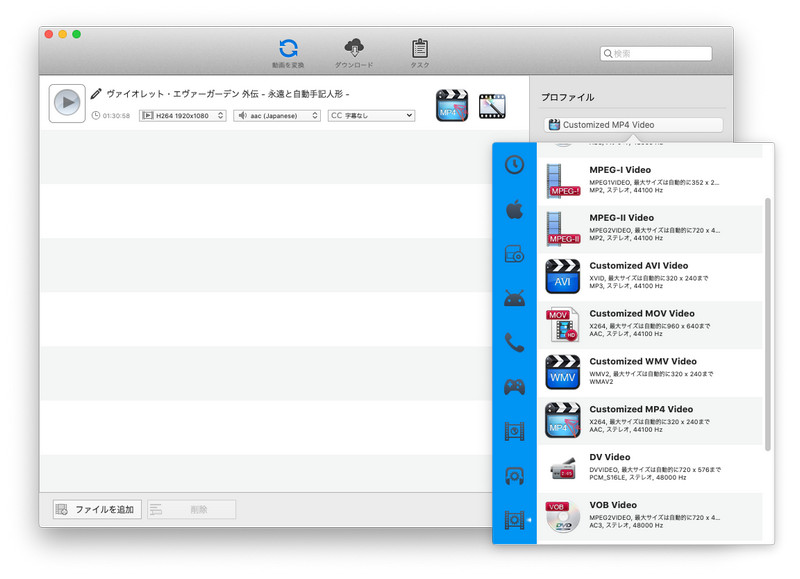
Task: Zoom the window with the green button
Action: point(77,34)
